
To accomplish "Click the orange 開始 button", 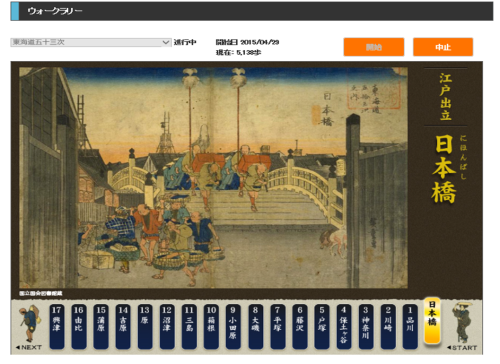I will pos(374,47).
